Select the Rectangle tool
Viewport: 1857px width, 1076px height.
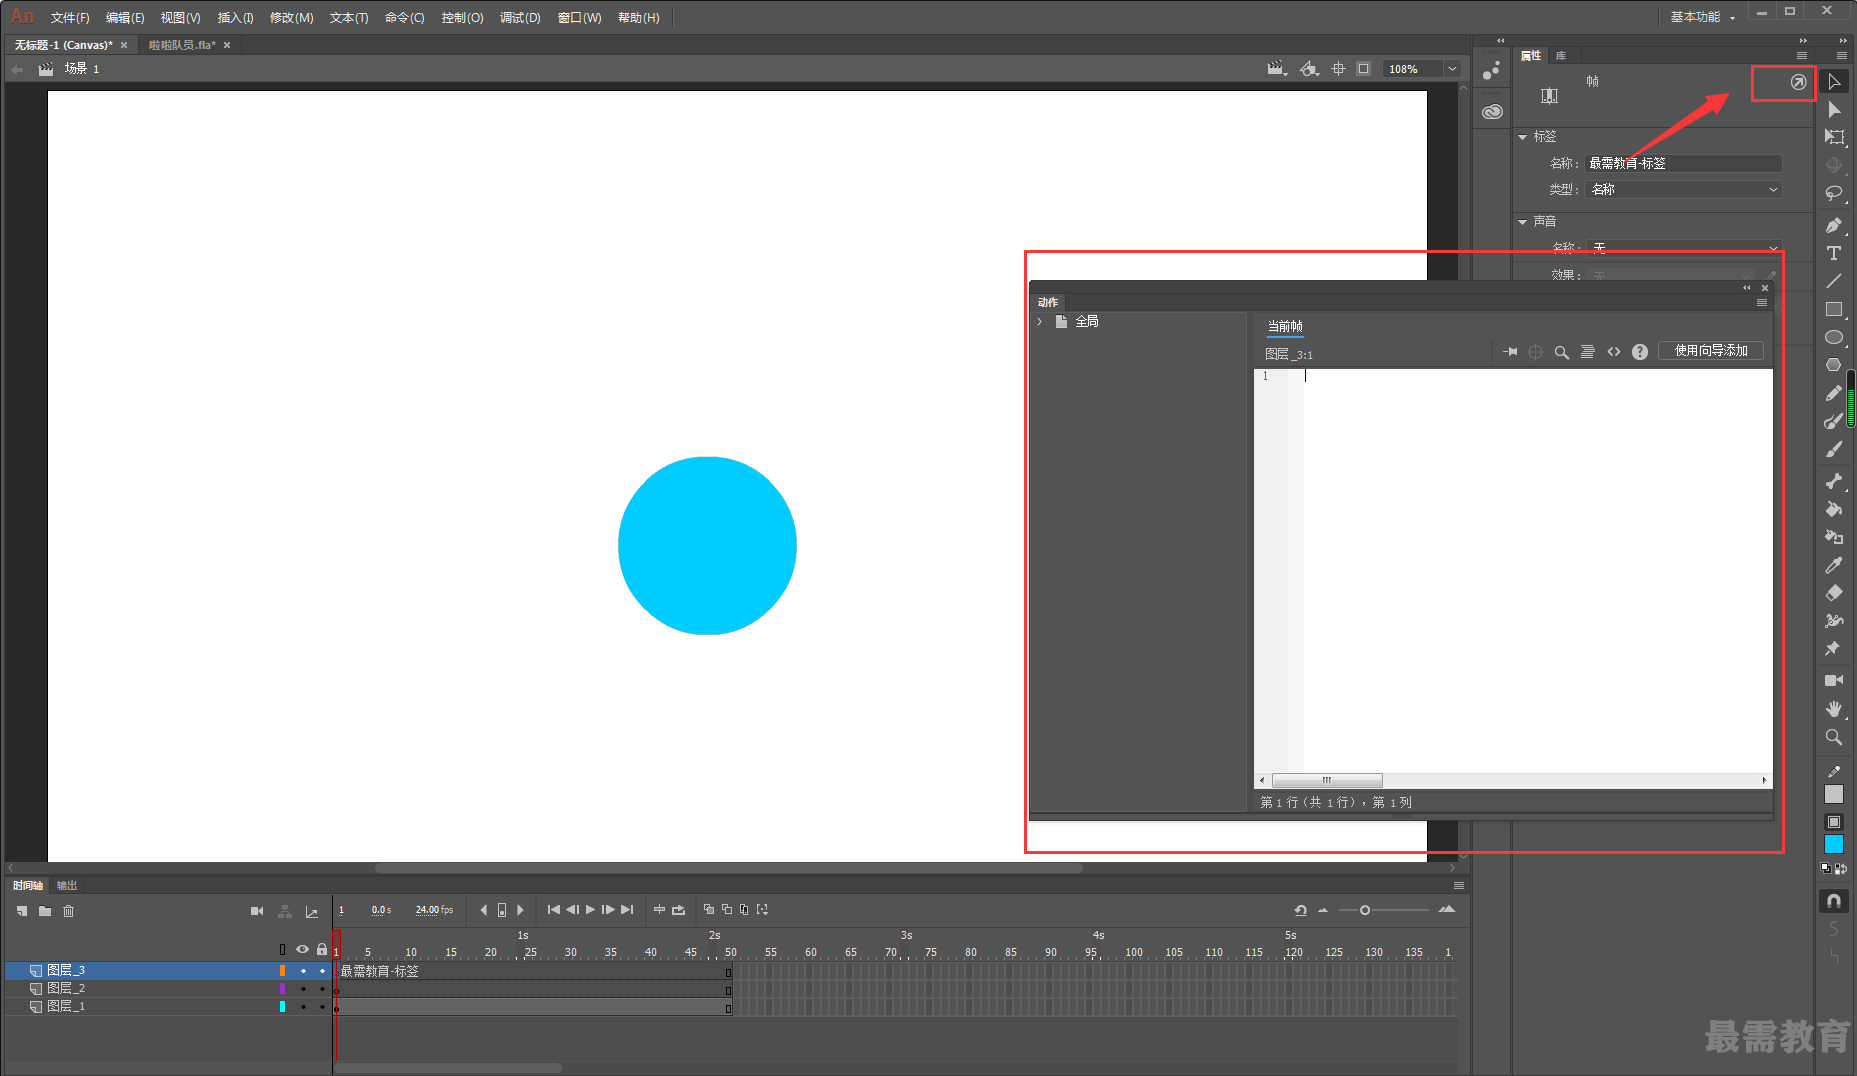[1834, 309]
